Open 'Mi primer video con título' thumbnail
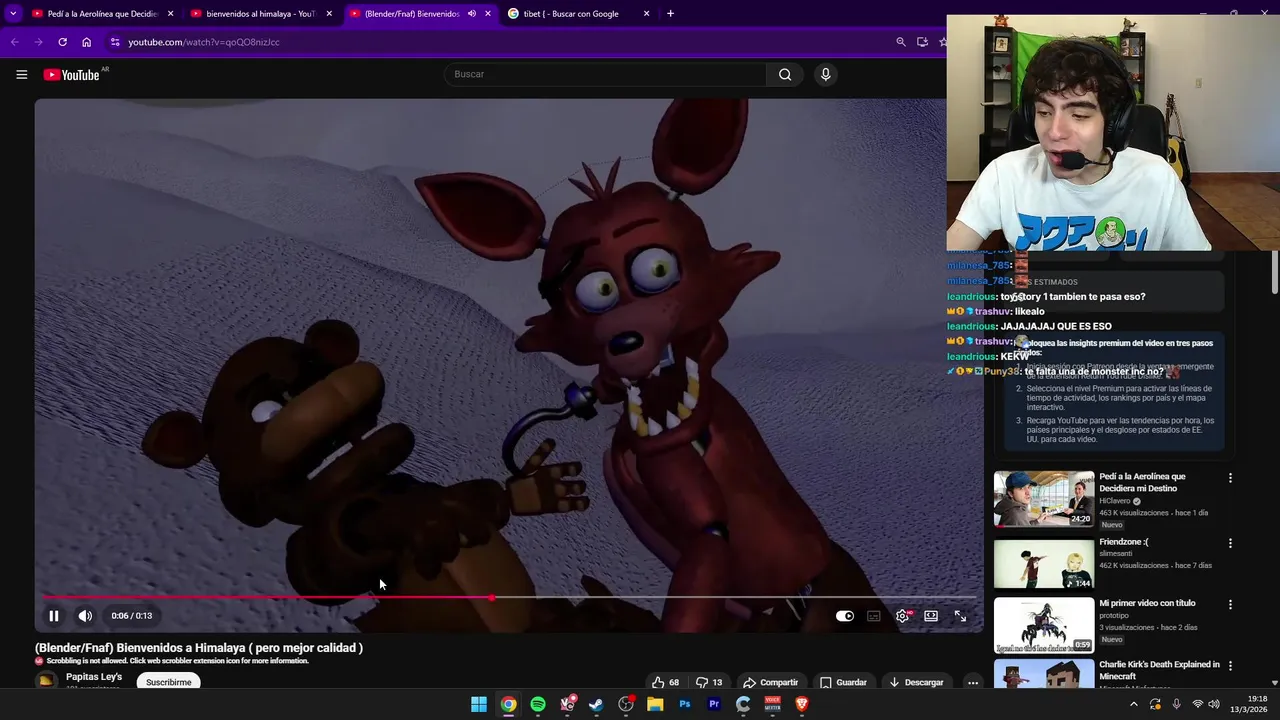 click(1044, 625)
